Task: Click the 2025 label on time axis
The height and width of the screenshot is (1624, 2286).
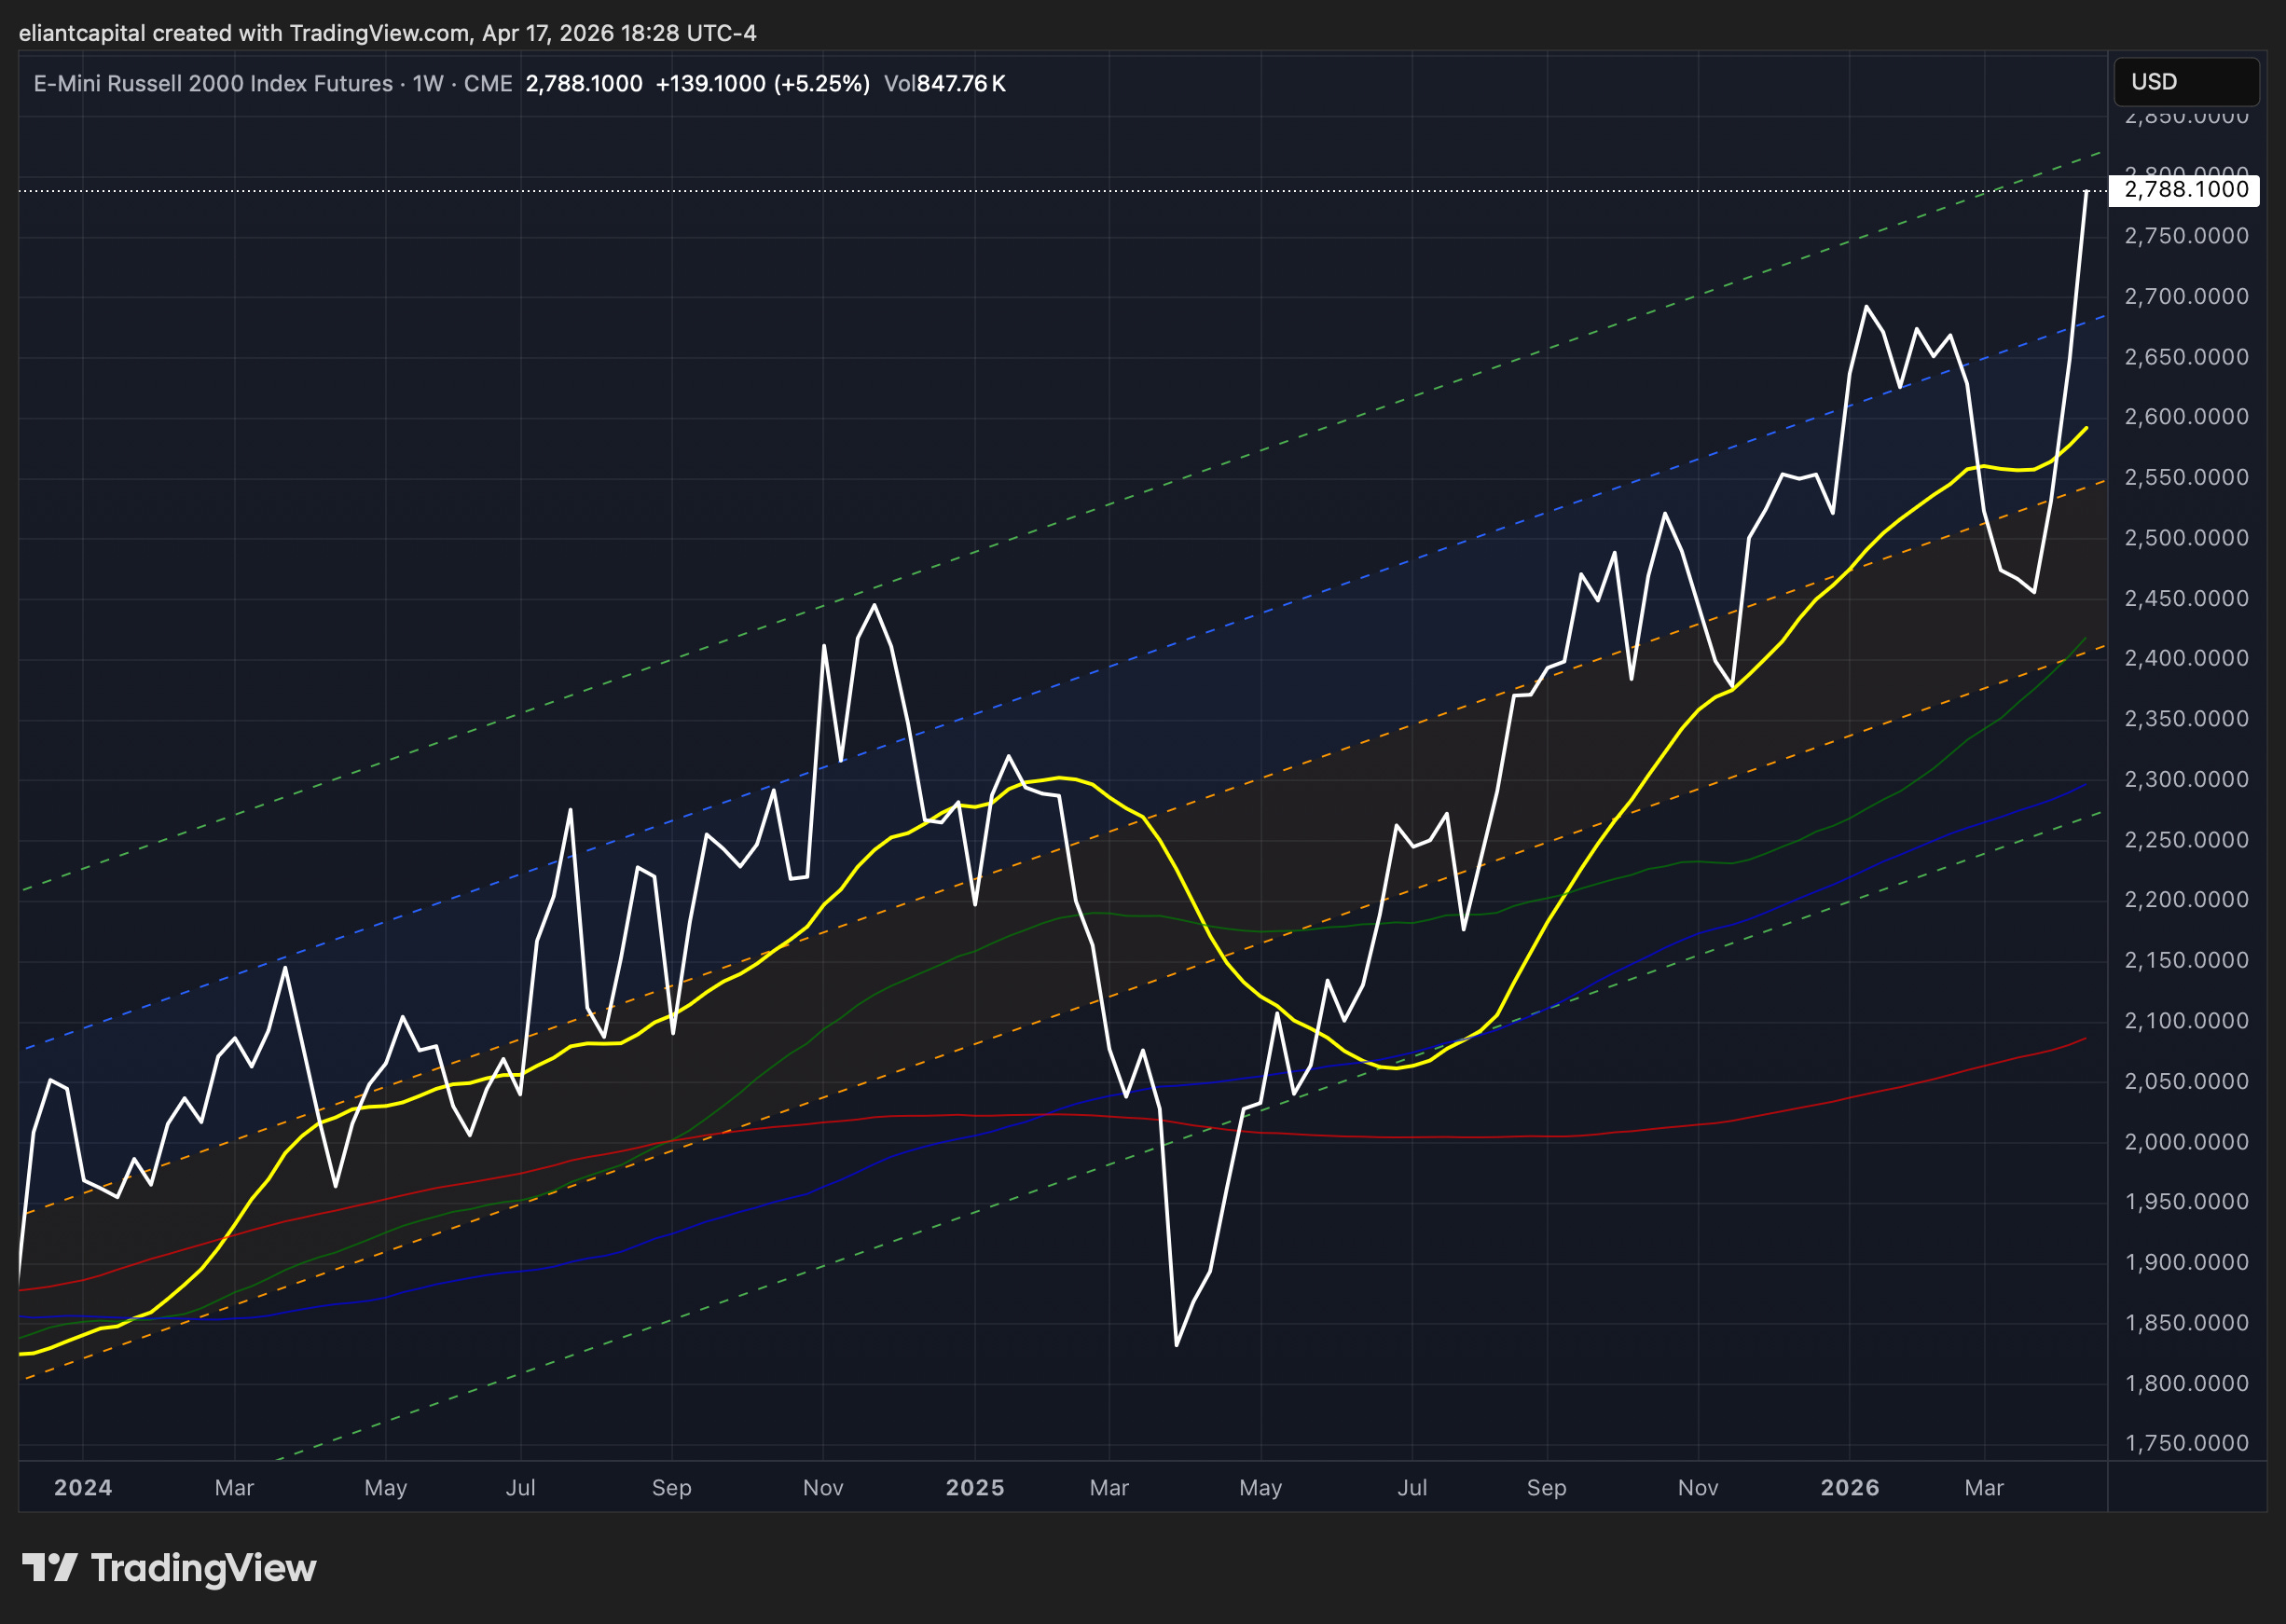Action: click(x=975, y=1488)
